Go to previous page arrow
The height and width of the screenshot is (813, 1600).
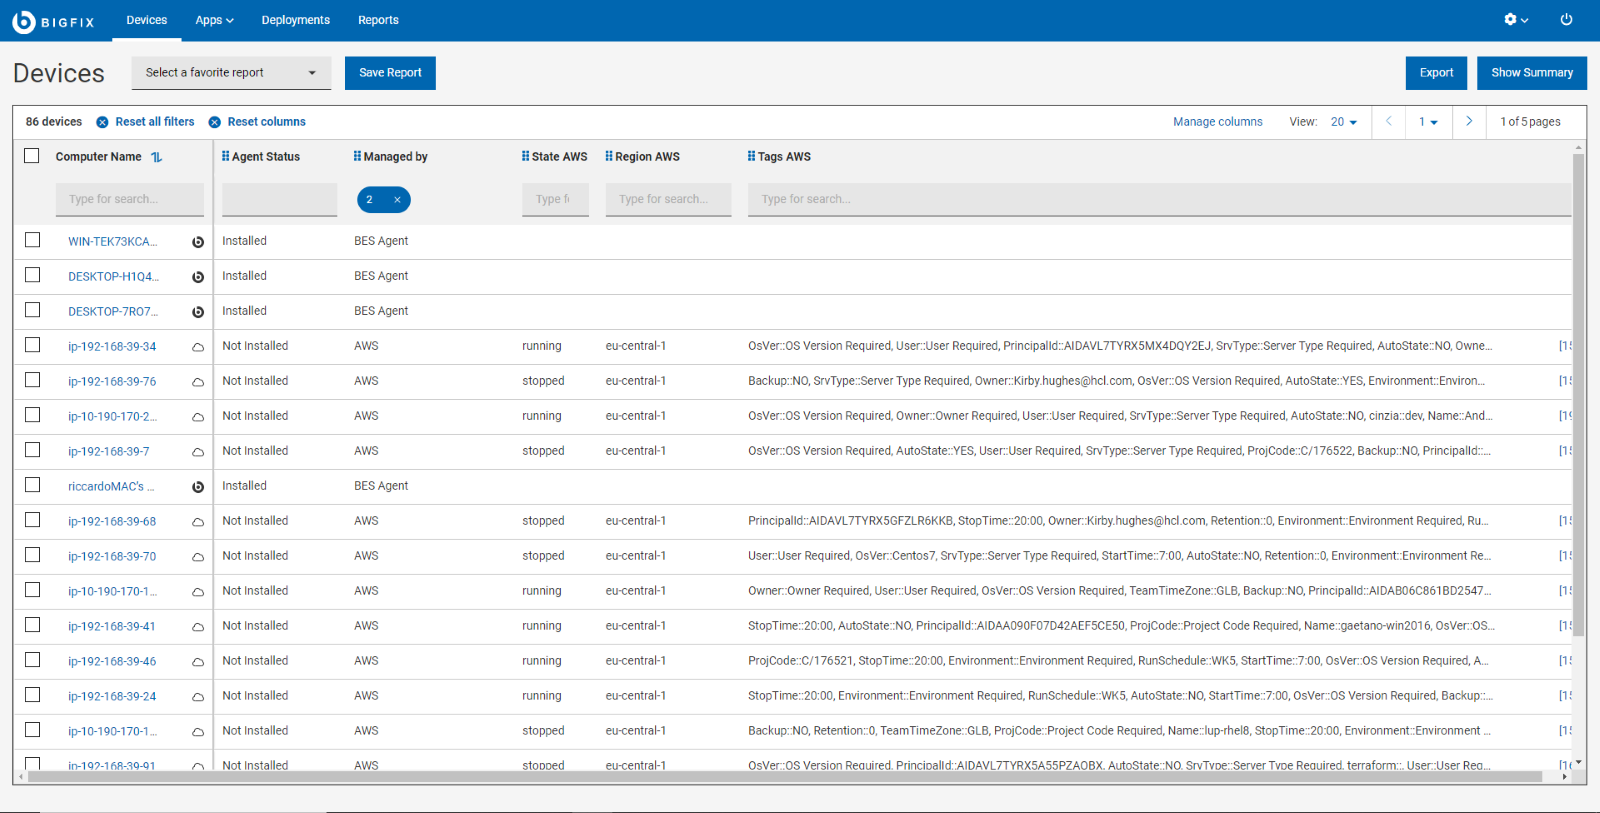(x=1388, y=122)
